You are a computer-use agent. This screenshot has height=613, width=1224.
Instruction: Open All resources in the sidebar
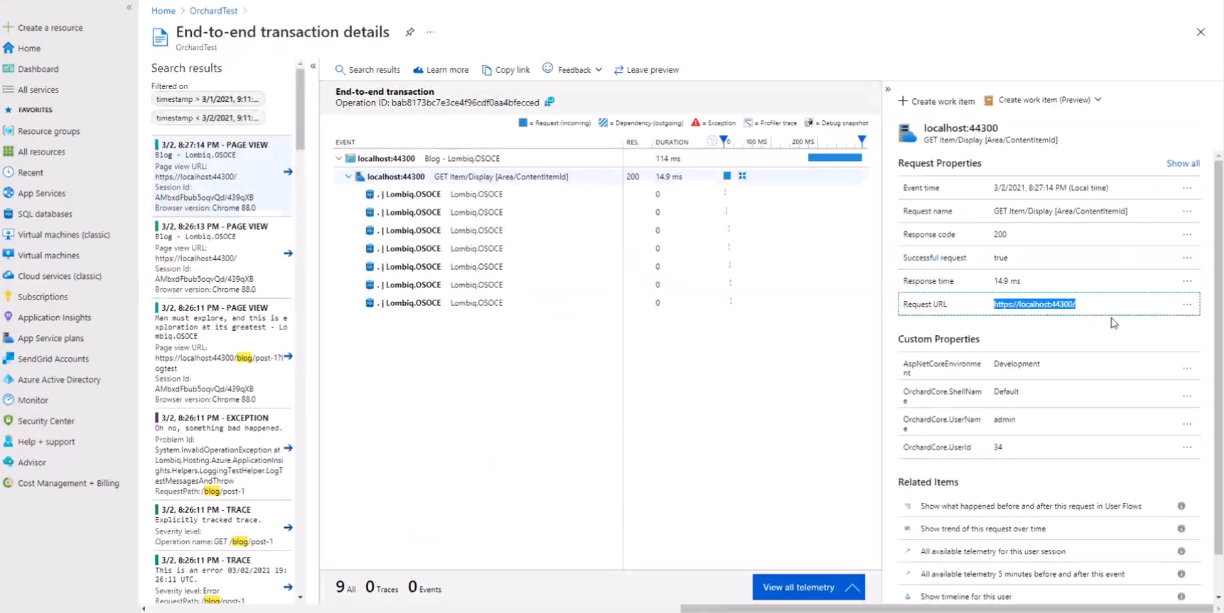[x=41, y=152]
